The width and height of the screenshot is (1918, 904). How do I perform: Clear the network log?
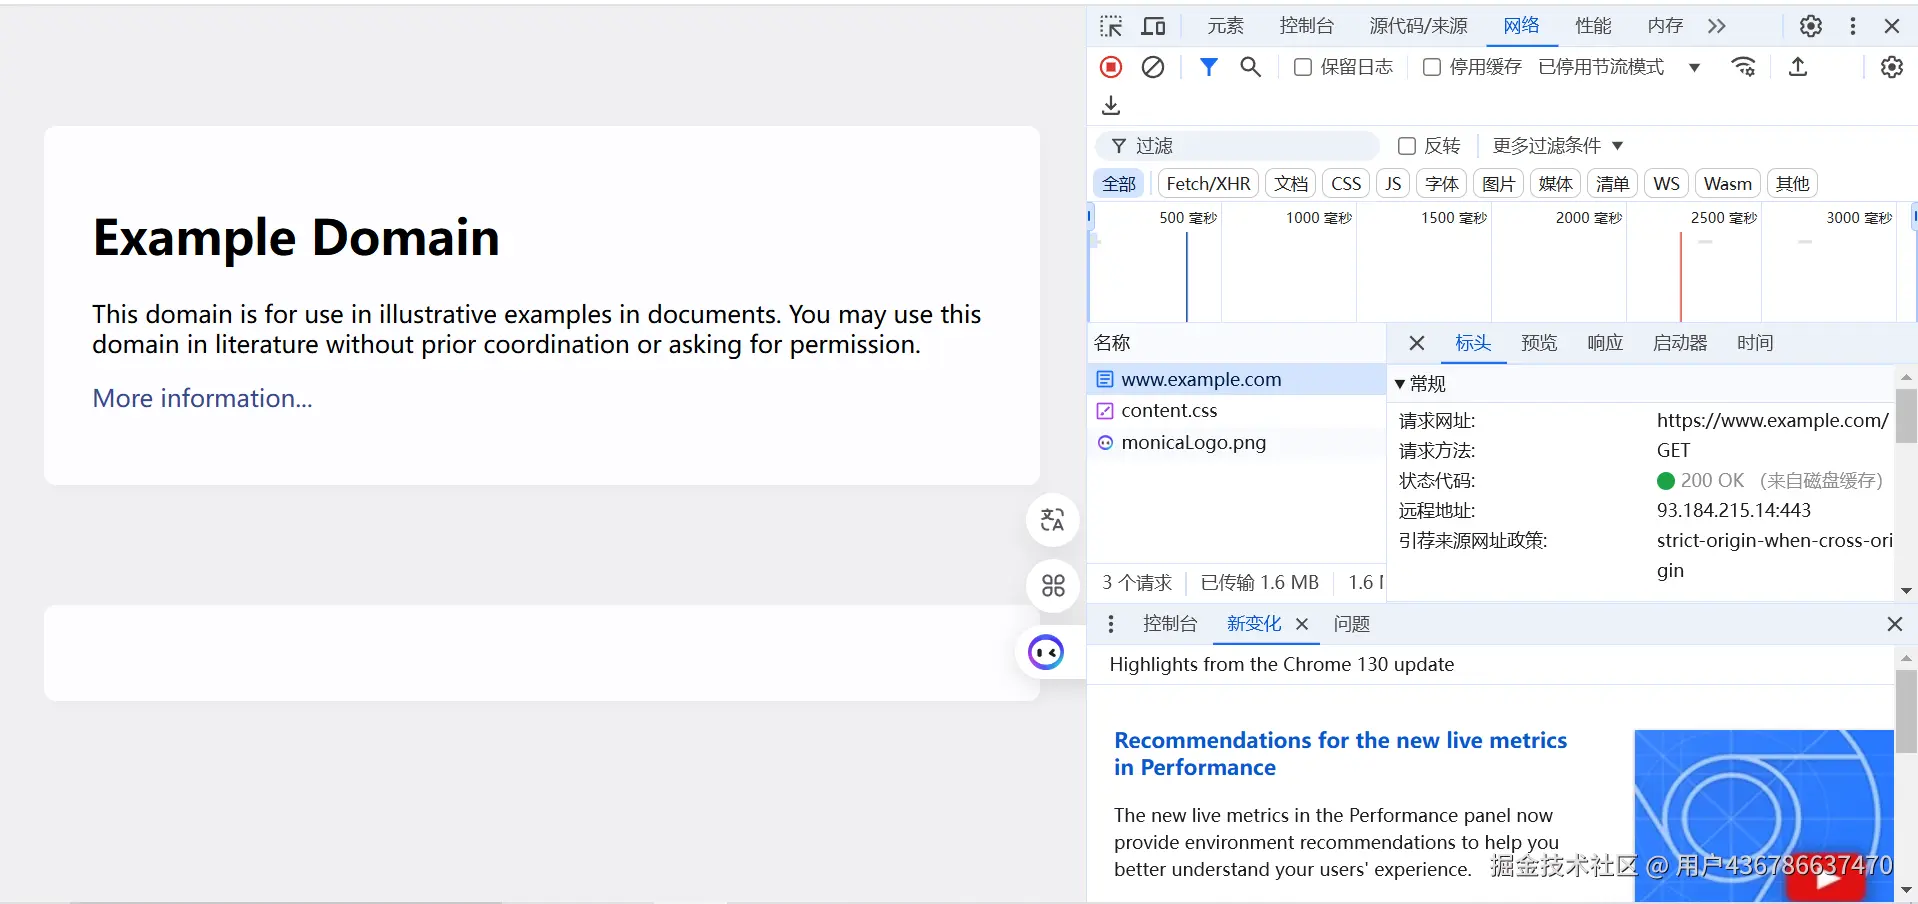click(1153, 67)
